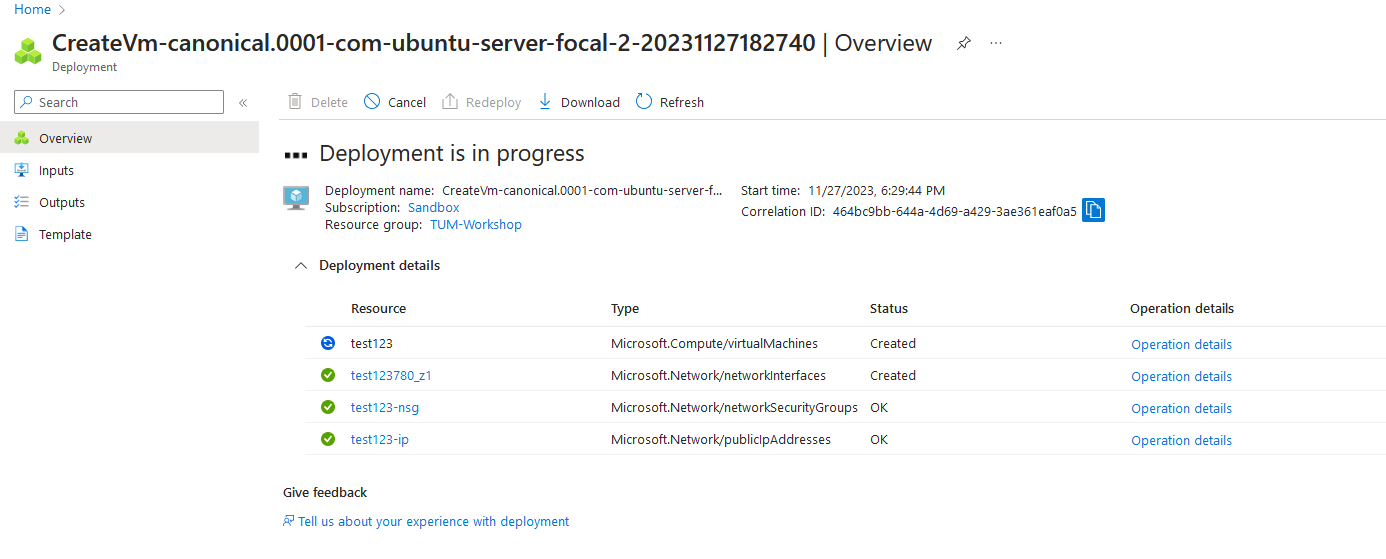Open the TUM-Workshop resource group link

(476, 225)
